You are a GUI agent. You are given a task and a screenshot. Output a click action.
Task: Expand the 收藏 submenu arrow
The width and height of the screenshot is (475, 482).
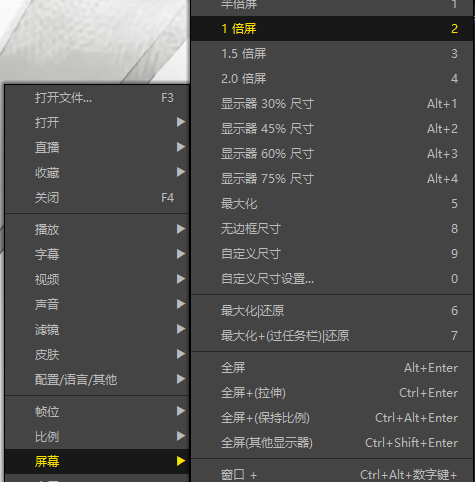tap(181, 172)
